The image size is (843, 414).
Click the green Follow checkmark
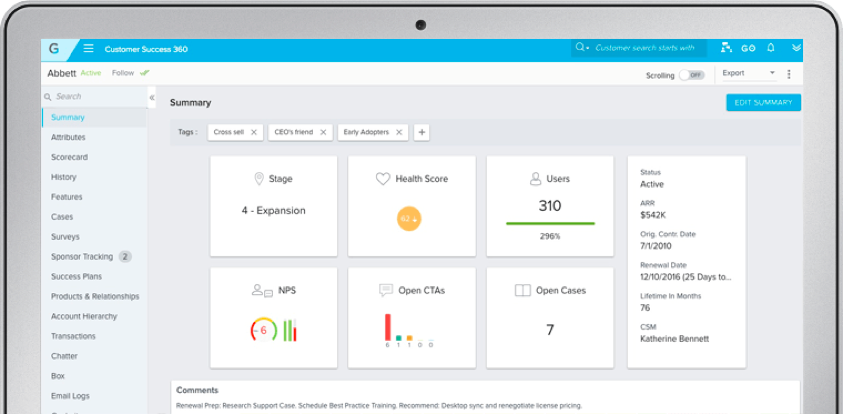pos(144,73)
